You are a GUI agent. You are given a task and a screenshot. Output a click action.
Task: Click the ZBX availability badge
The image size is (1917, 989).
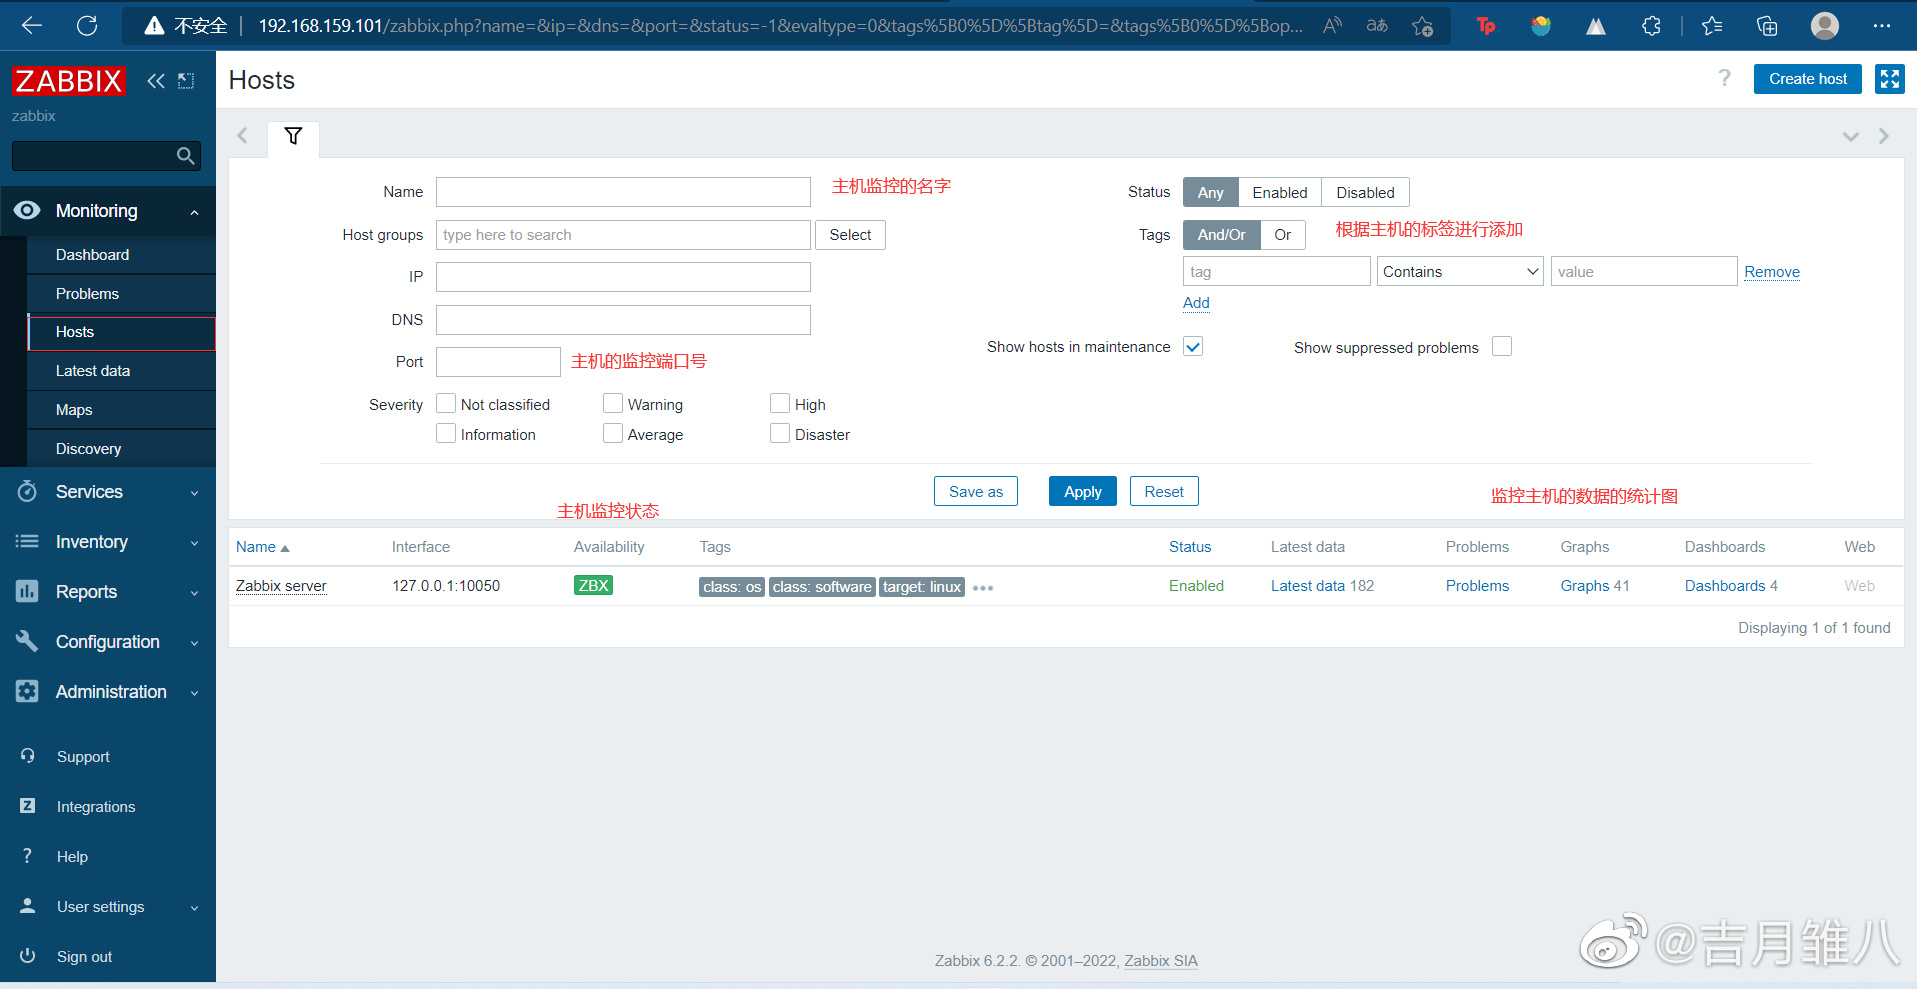tap(593, 586)
